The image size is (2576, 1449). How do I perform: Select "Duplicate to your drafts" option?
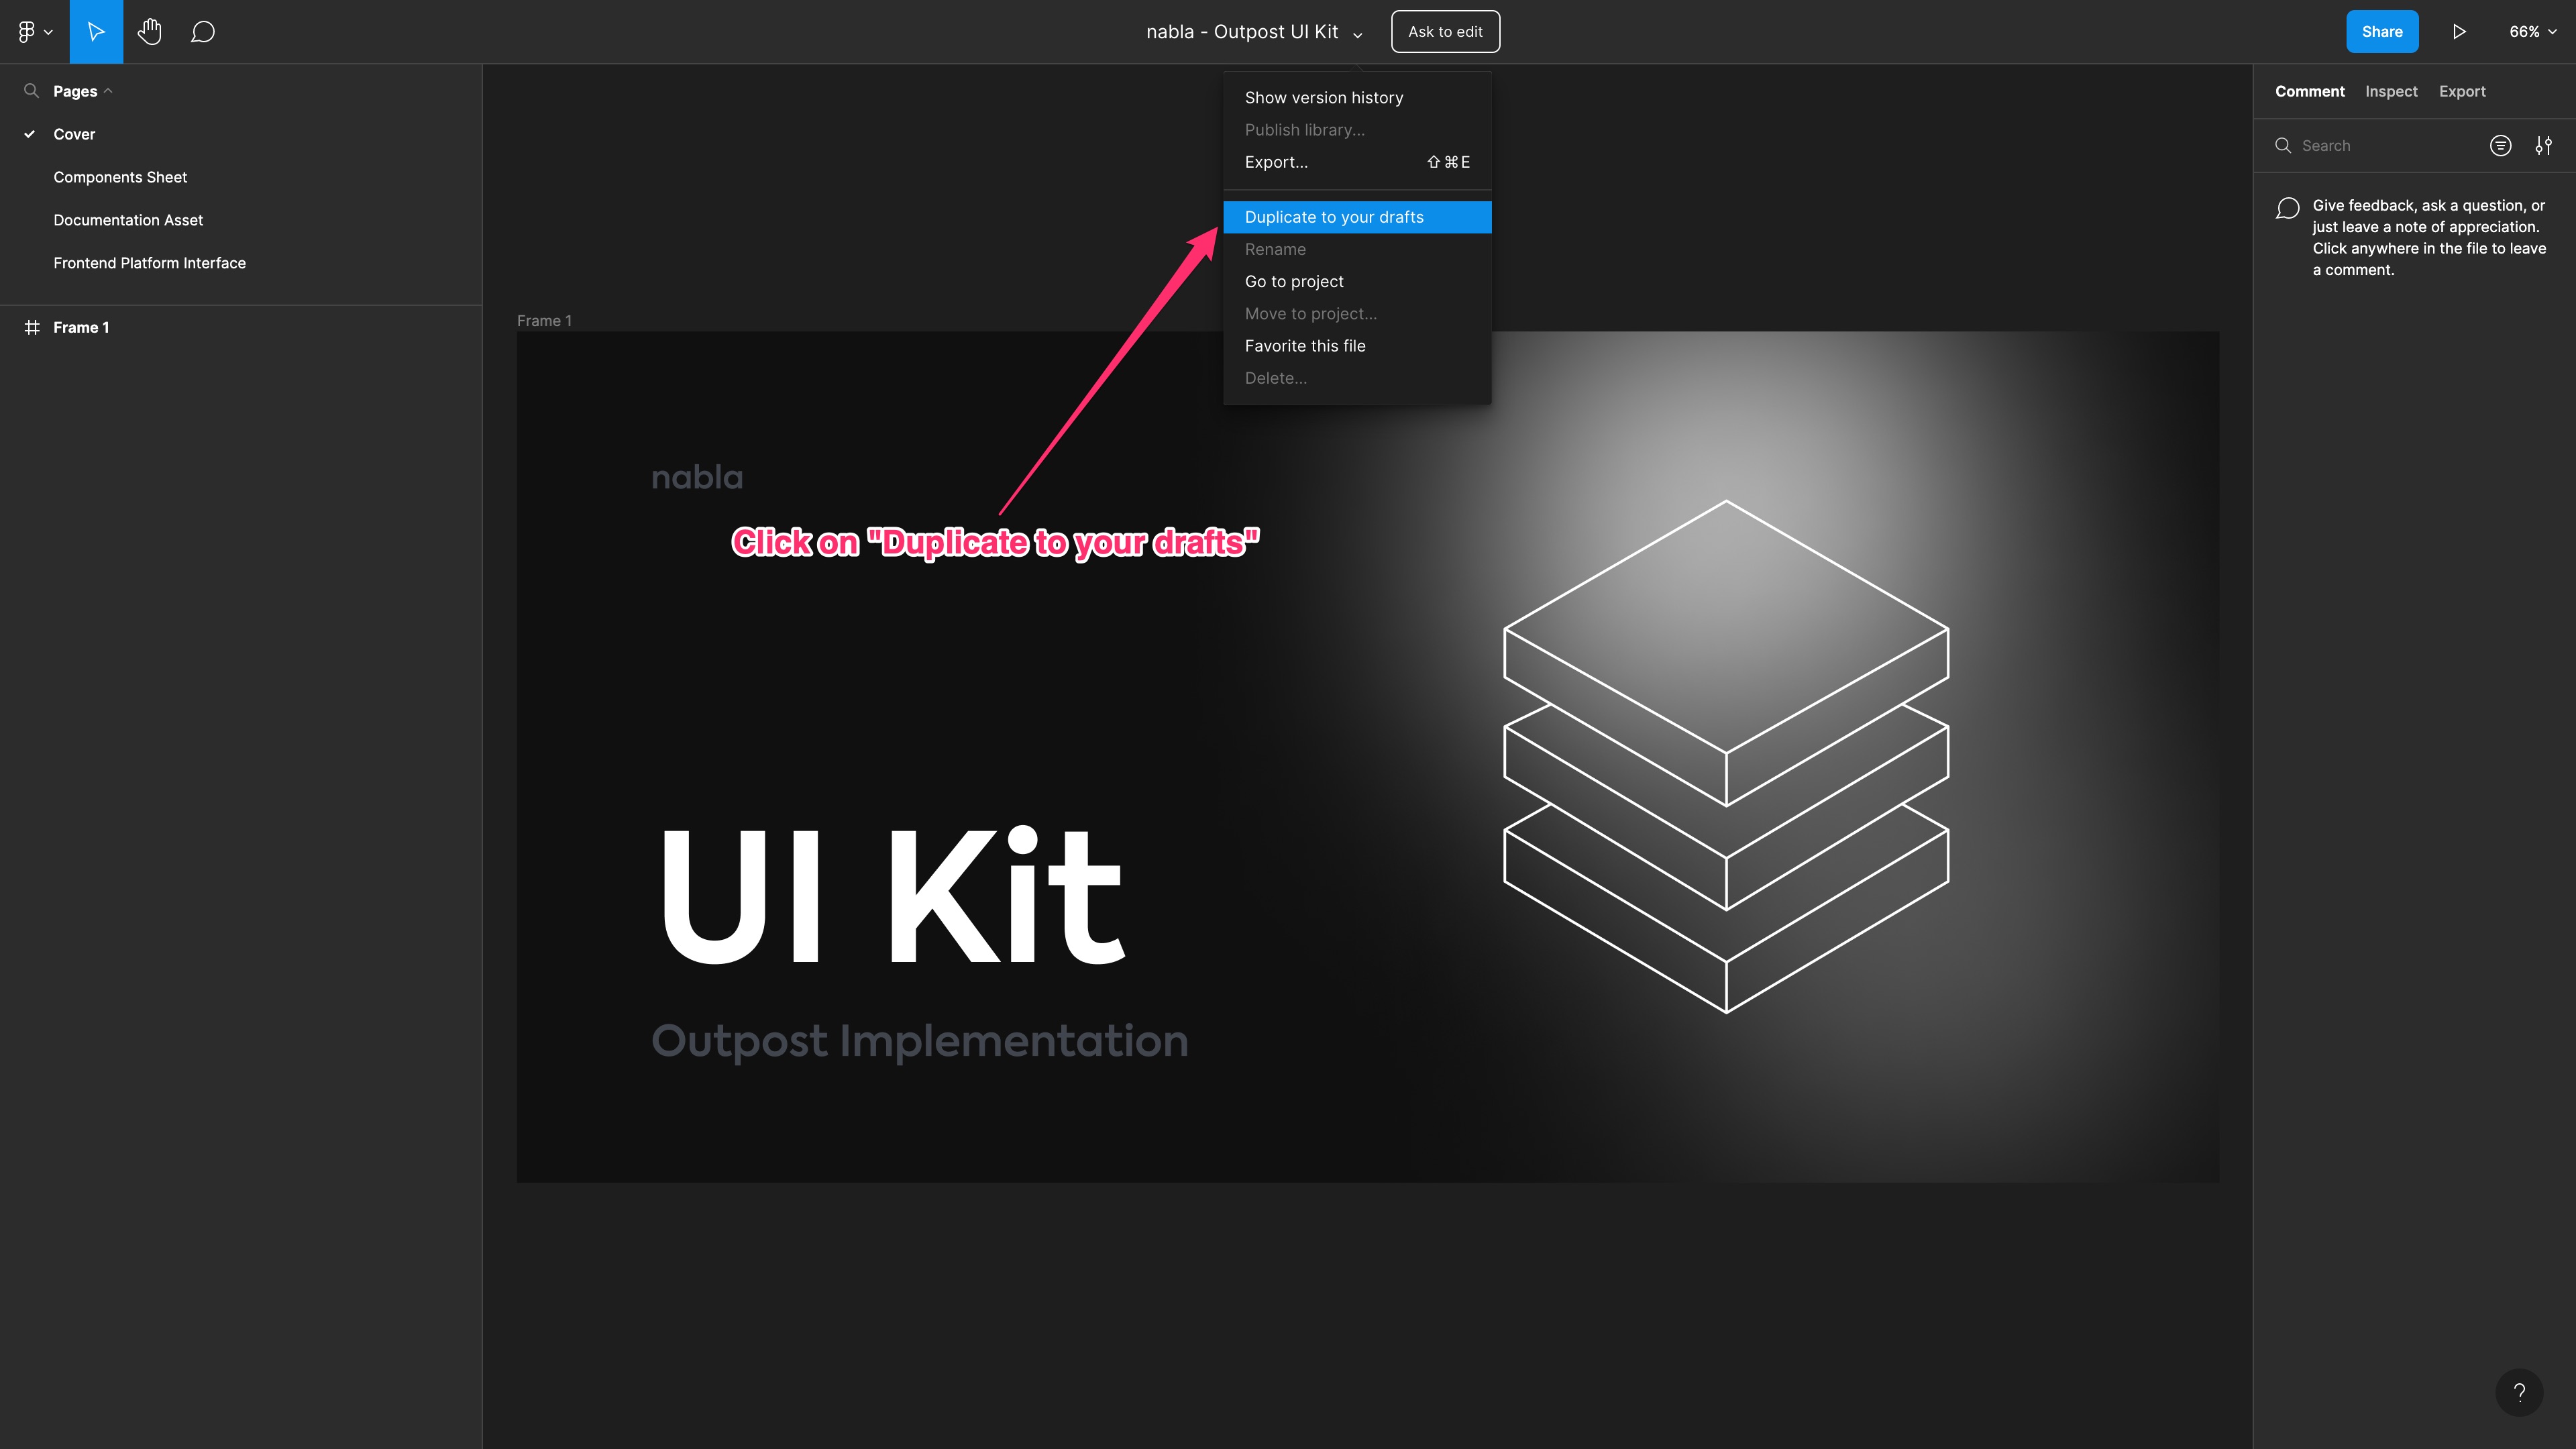[x=1334, y=217]
